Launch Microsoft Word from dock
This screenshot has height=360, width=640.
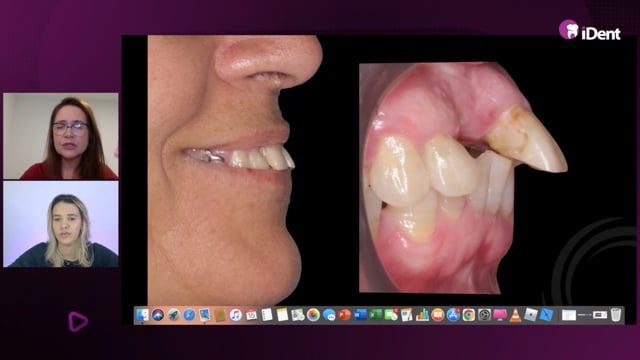coord(360,315)
